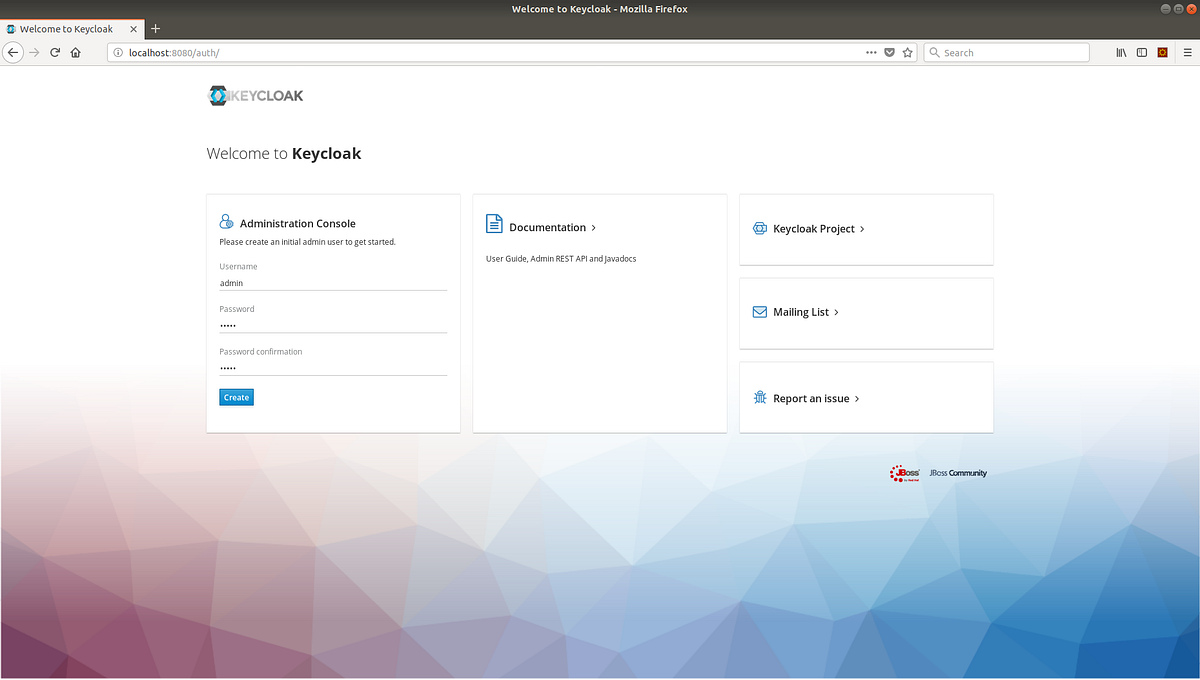Click the Password confirmation label
The image size is (1200, 680).
(260, 352)
